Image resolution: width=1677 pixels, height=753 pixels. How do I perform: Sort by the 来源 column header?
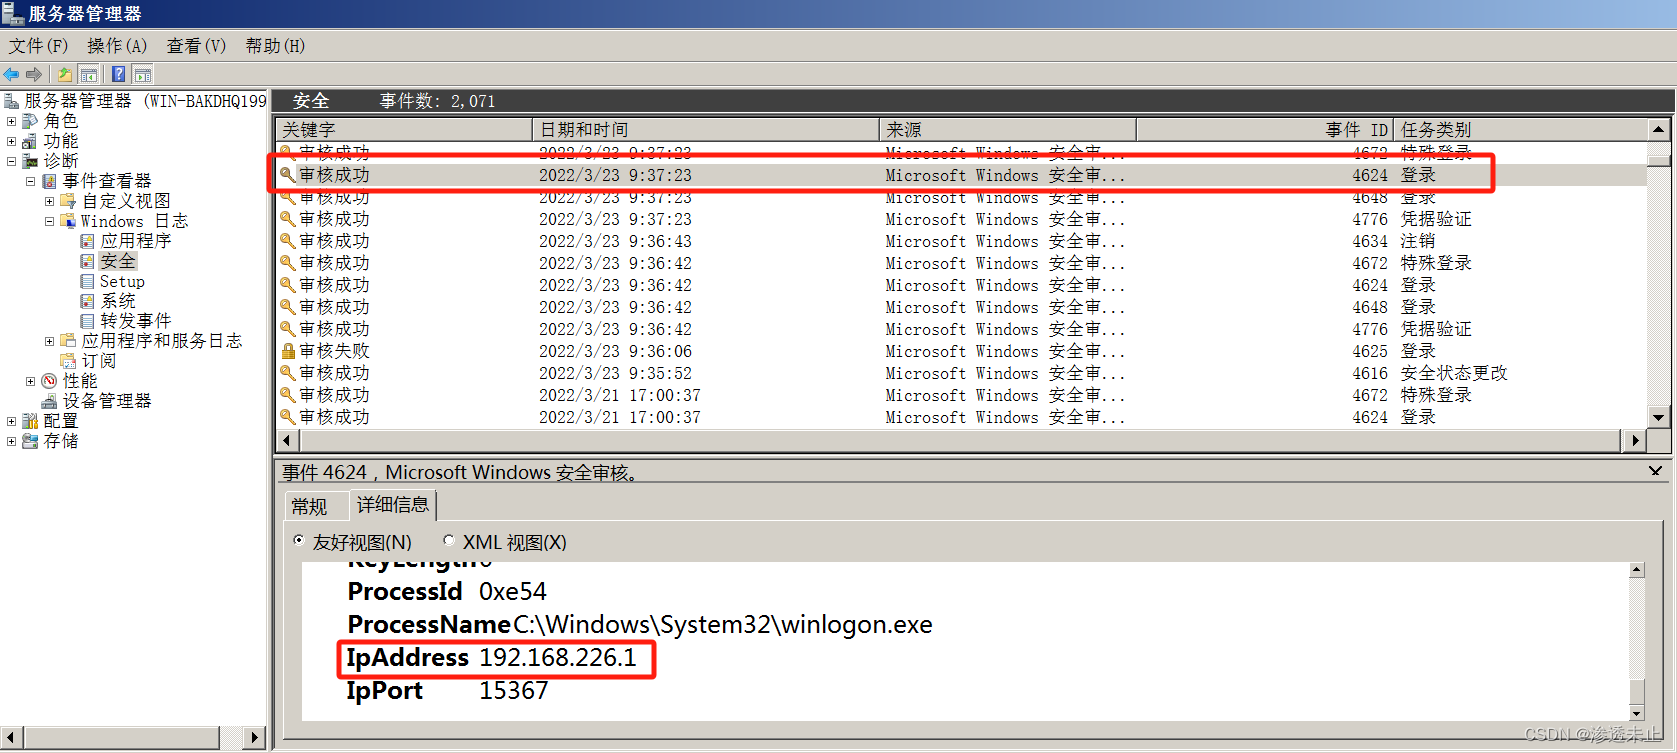coord(1008,130)
